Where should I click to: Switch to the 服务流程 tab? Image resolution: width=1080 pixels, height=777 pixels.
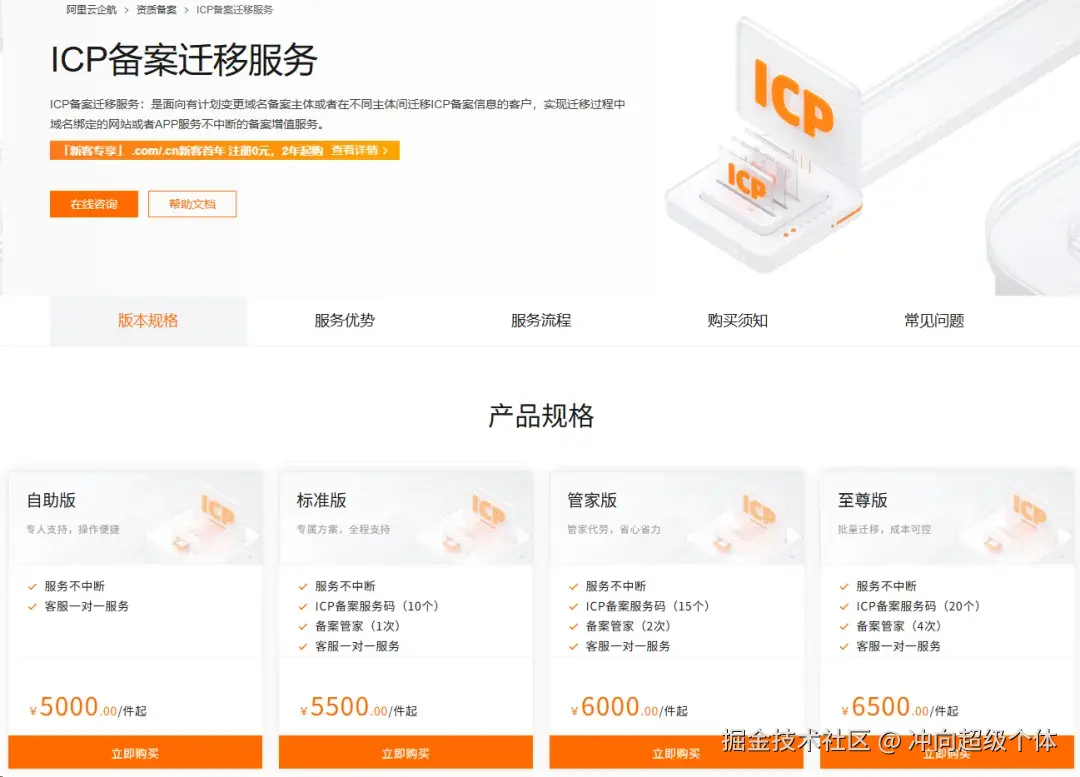(x=541, y=320)
